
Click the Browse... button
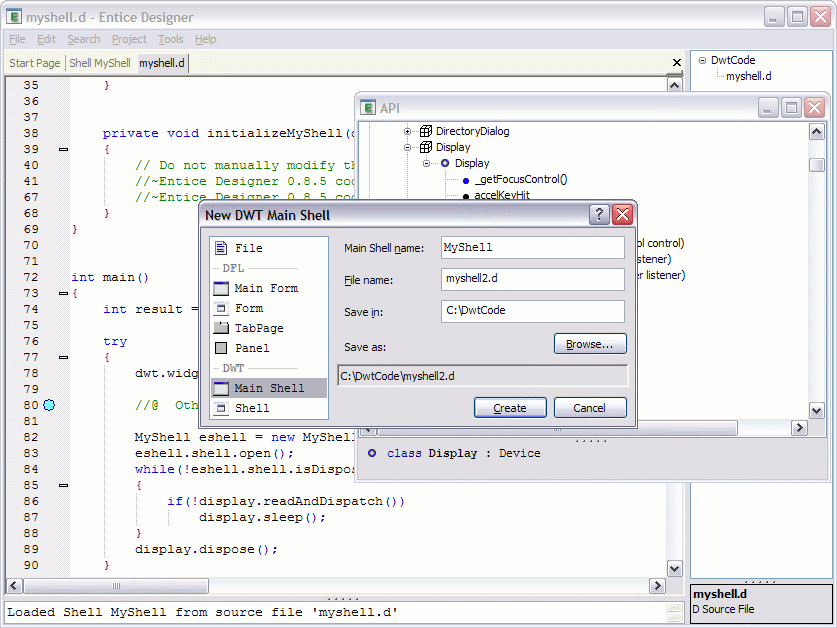click(x=590, y=344)
